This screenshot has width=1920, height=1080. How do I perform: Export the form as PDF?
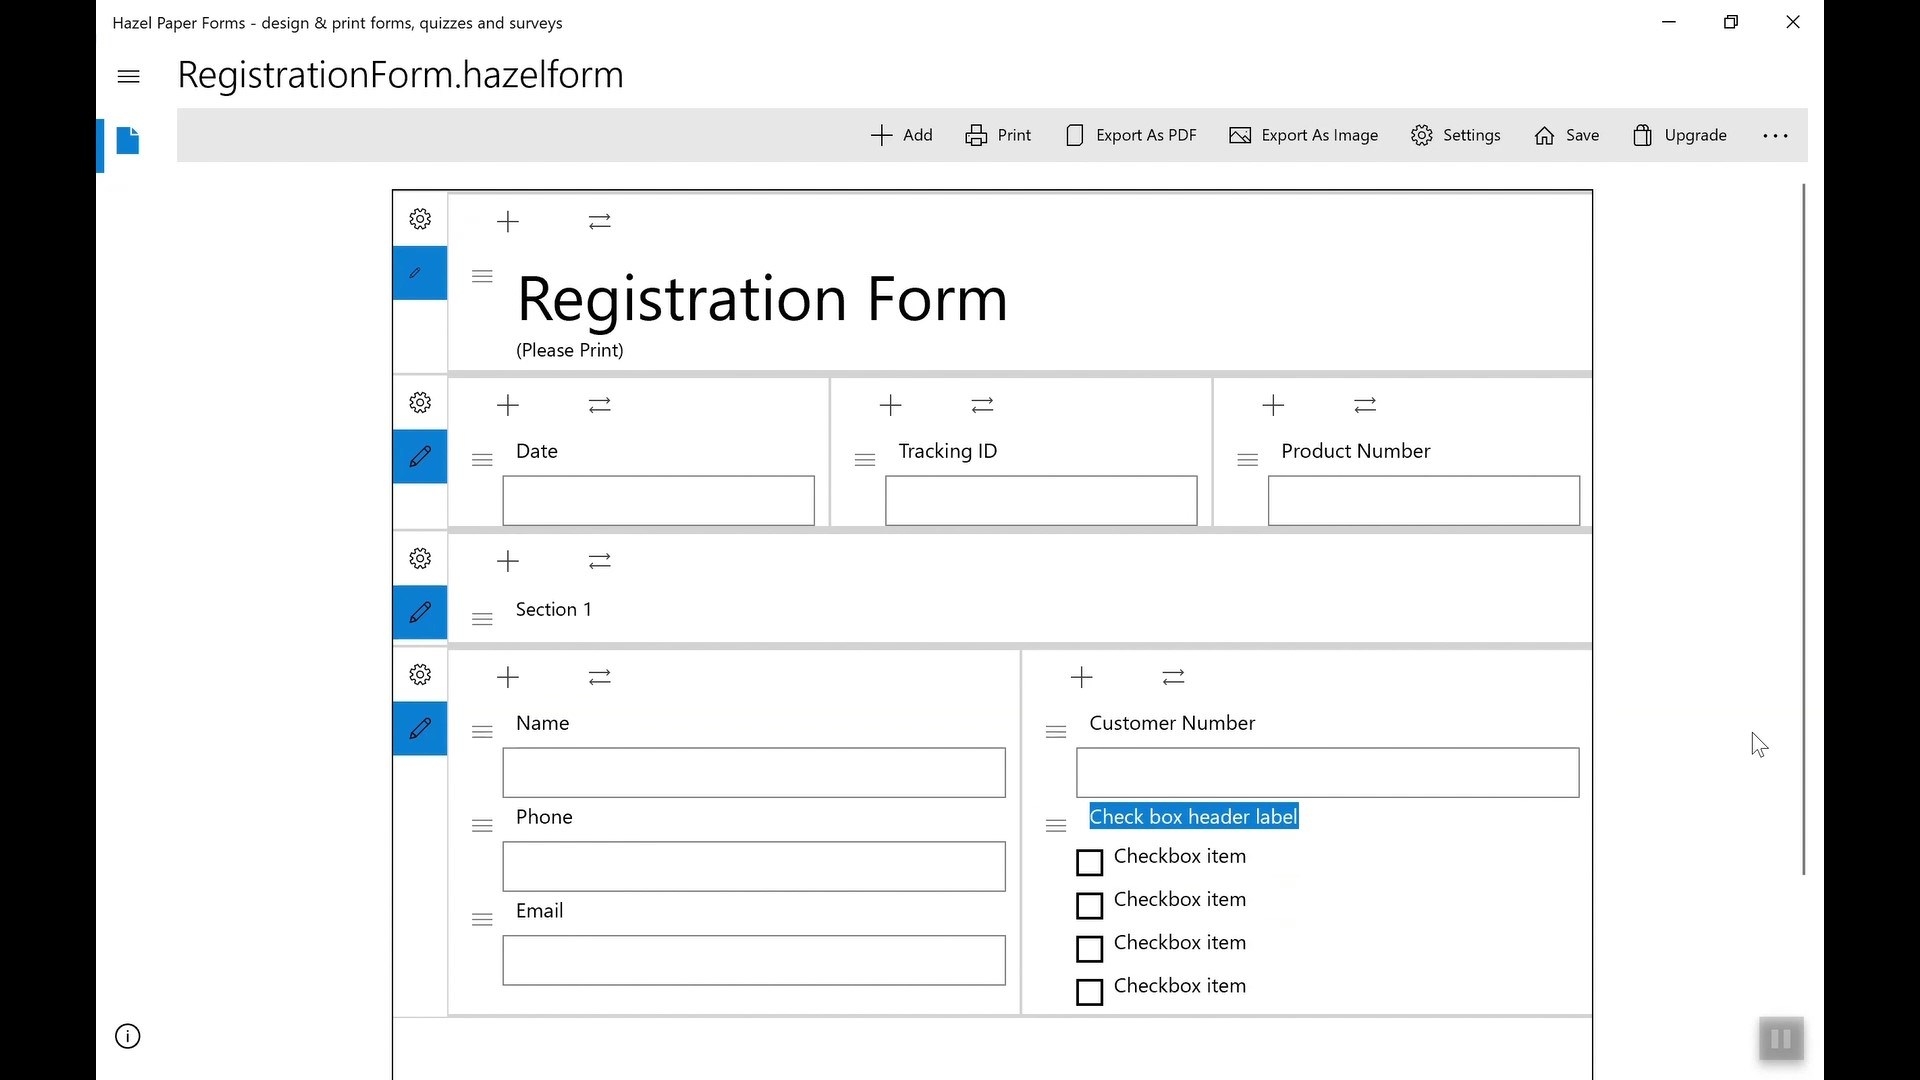[x=1130, y=135]
